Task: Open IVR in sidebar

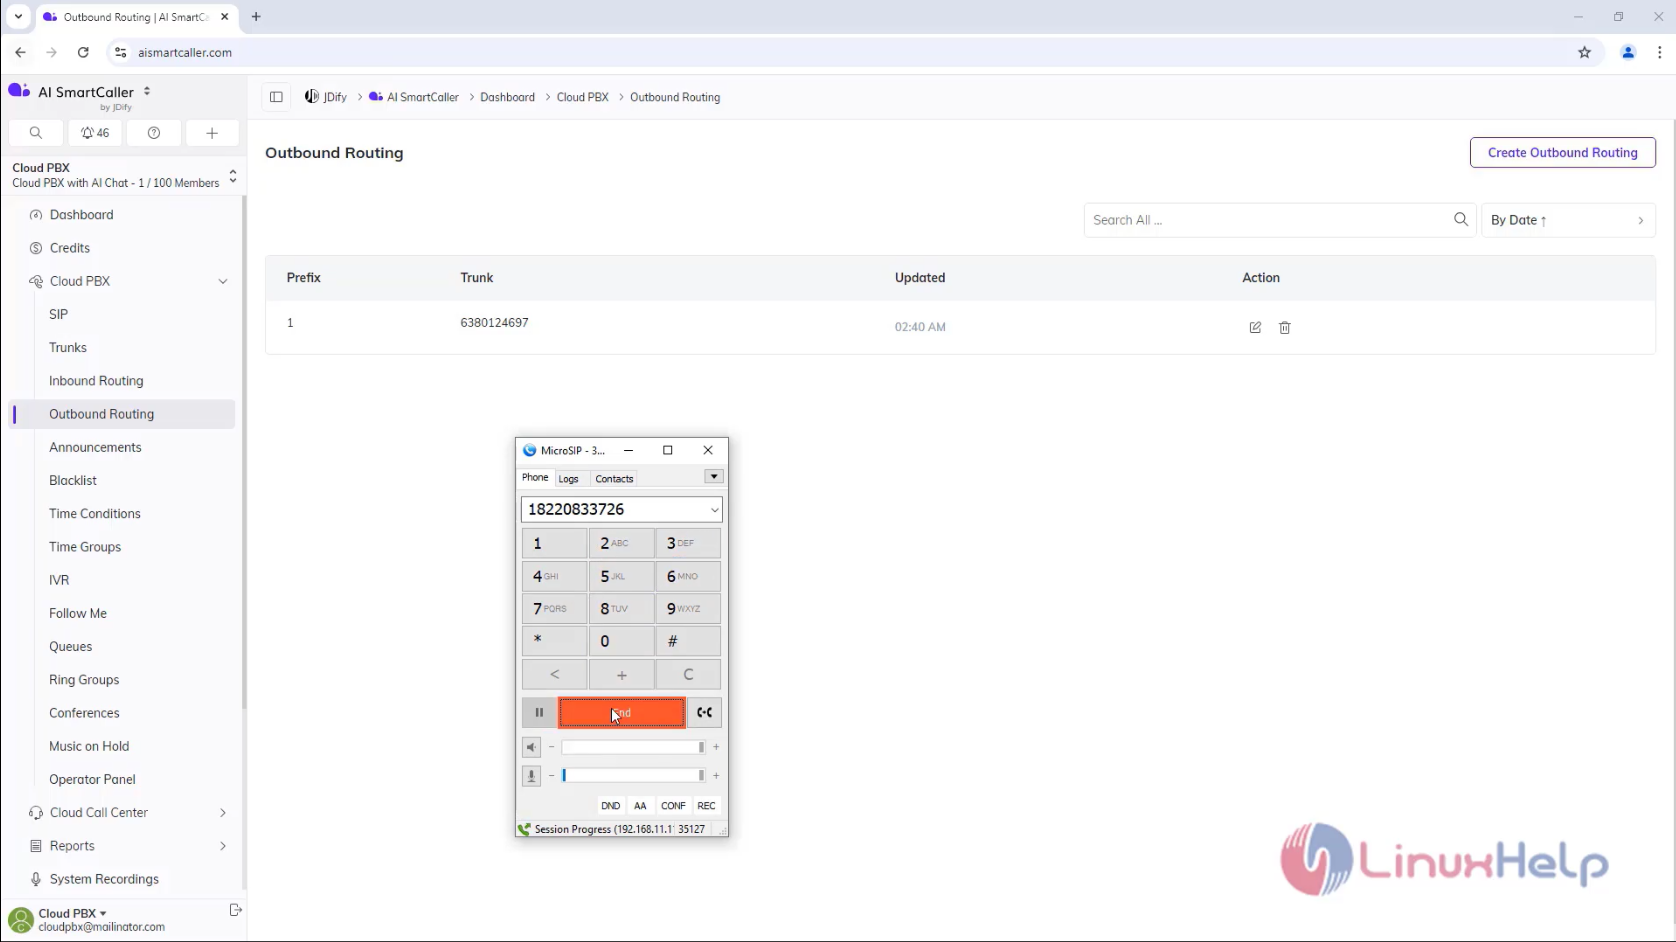Action: [59, 580]
